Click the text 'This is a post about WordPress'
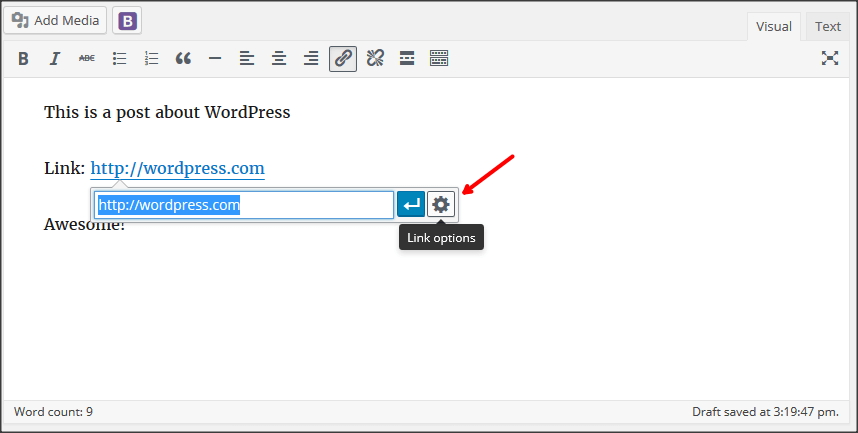This screenshot has height=433, width=858. coord(167,113)
